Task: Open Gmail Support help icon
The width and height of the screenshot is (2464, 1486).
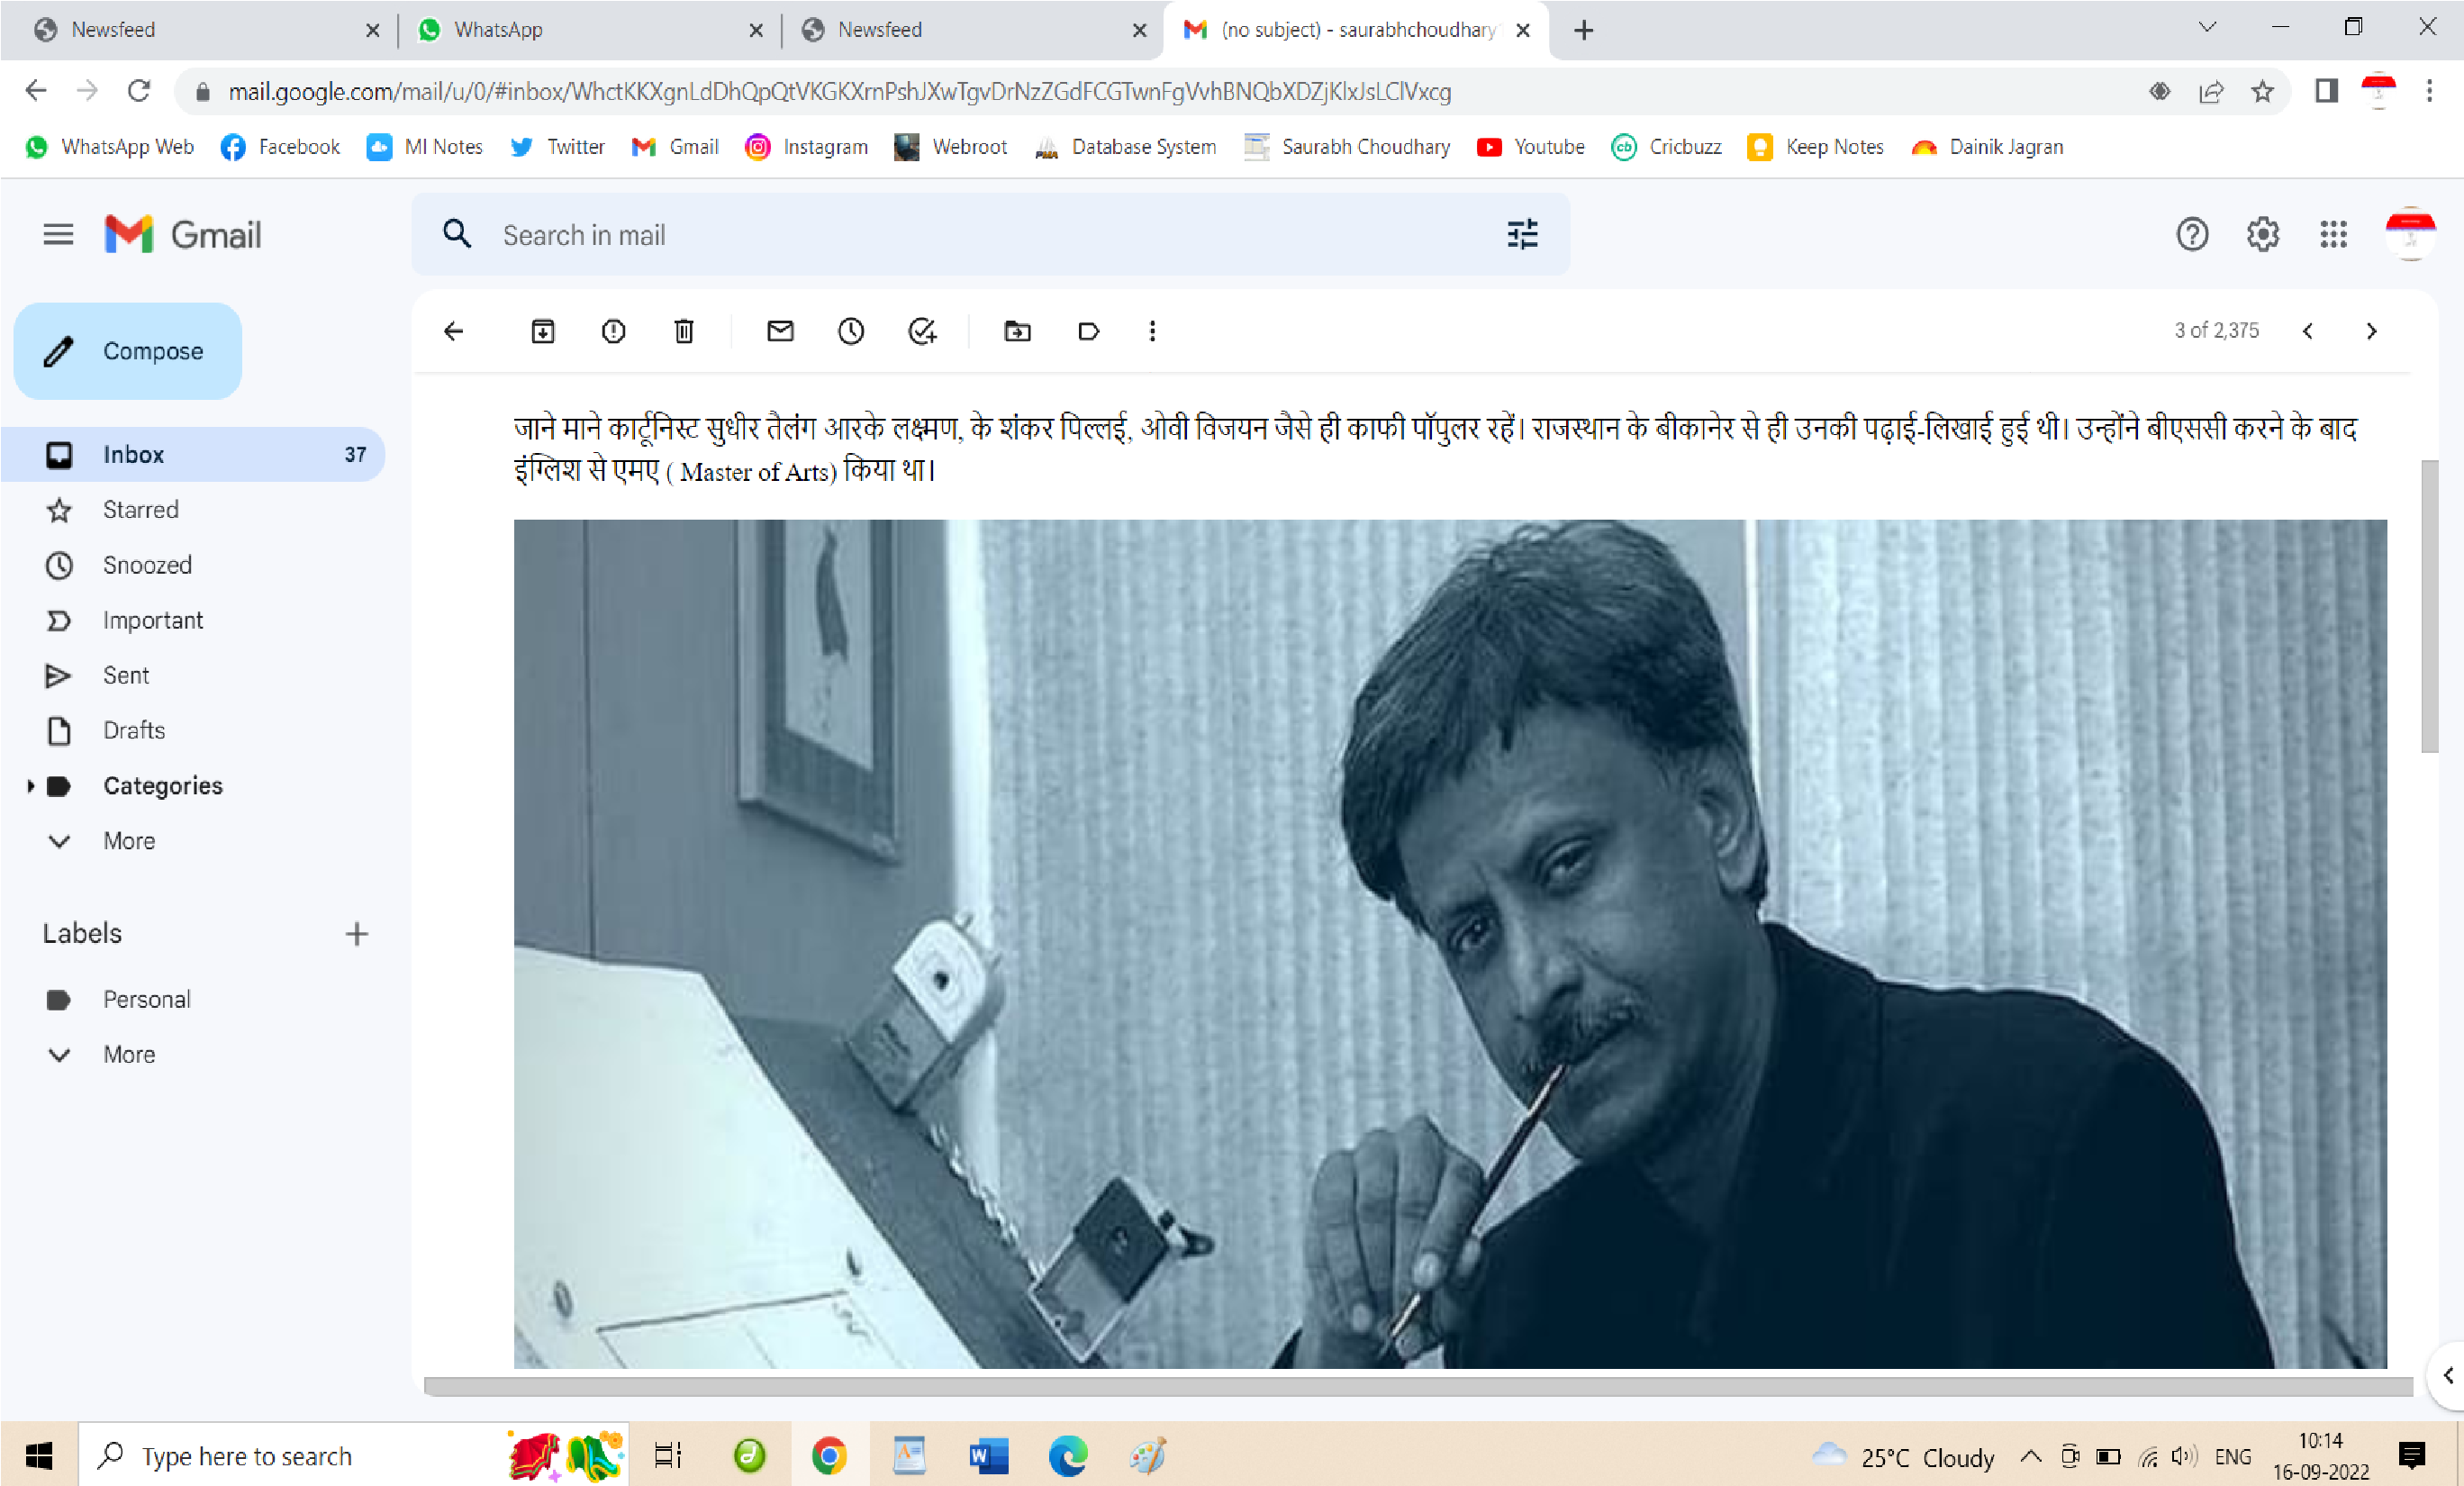Action: 2192,234
